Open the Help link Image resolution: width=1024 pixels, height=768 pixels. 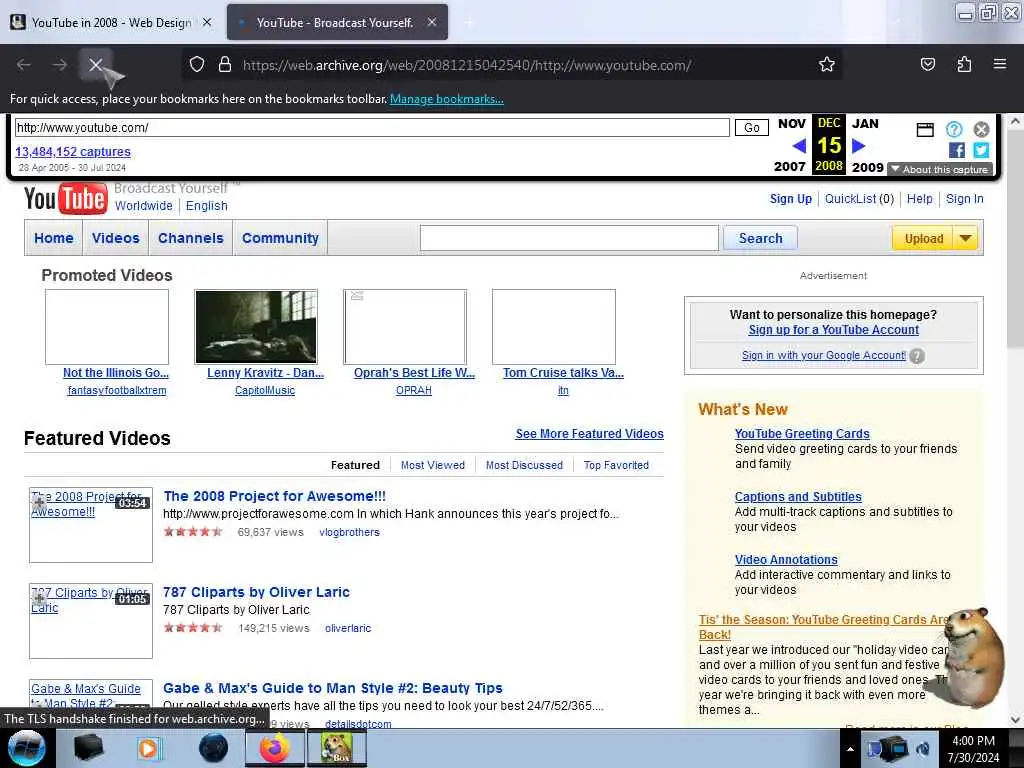click(x=920, y=199)
